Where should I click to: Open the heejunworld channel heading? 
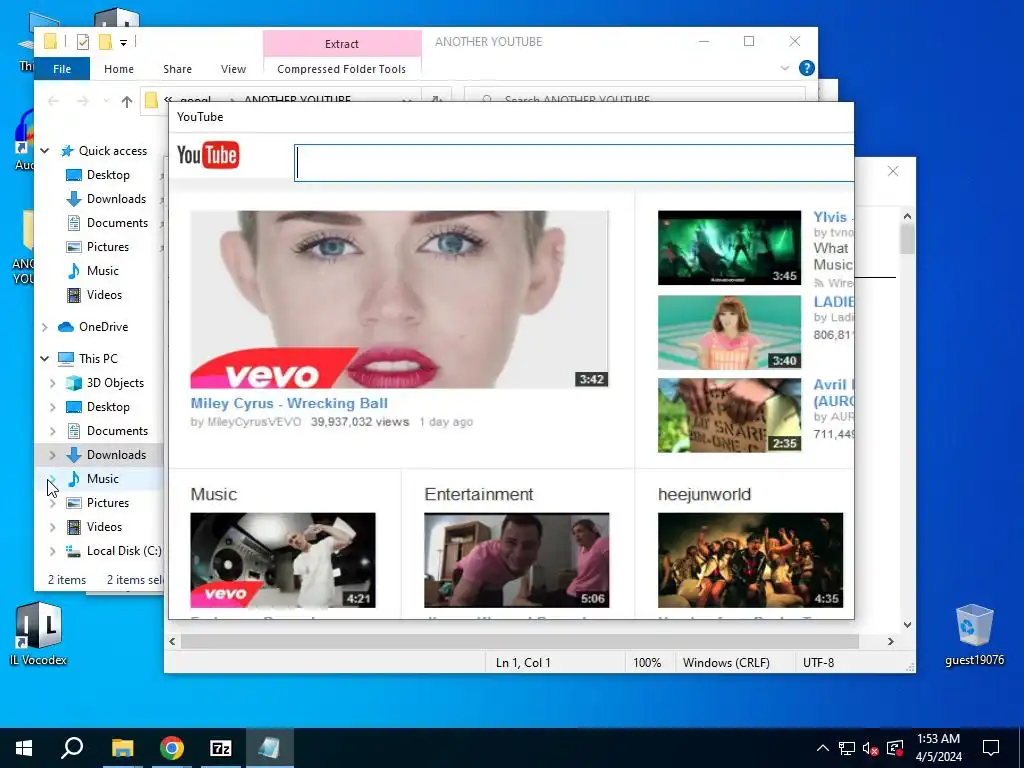pos(704,494)
